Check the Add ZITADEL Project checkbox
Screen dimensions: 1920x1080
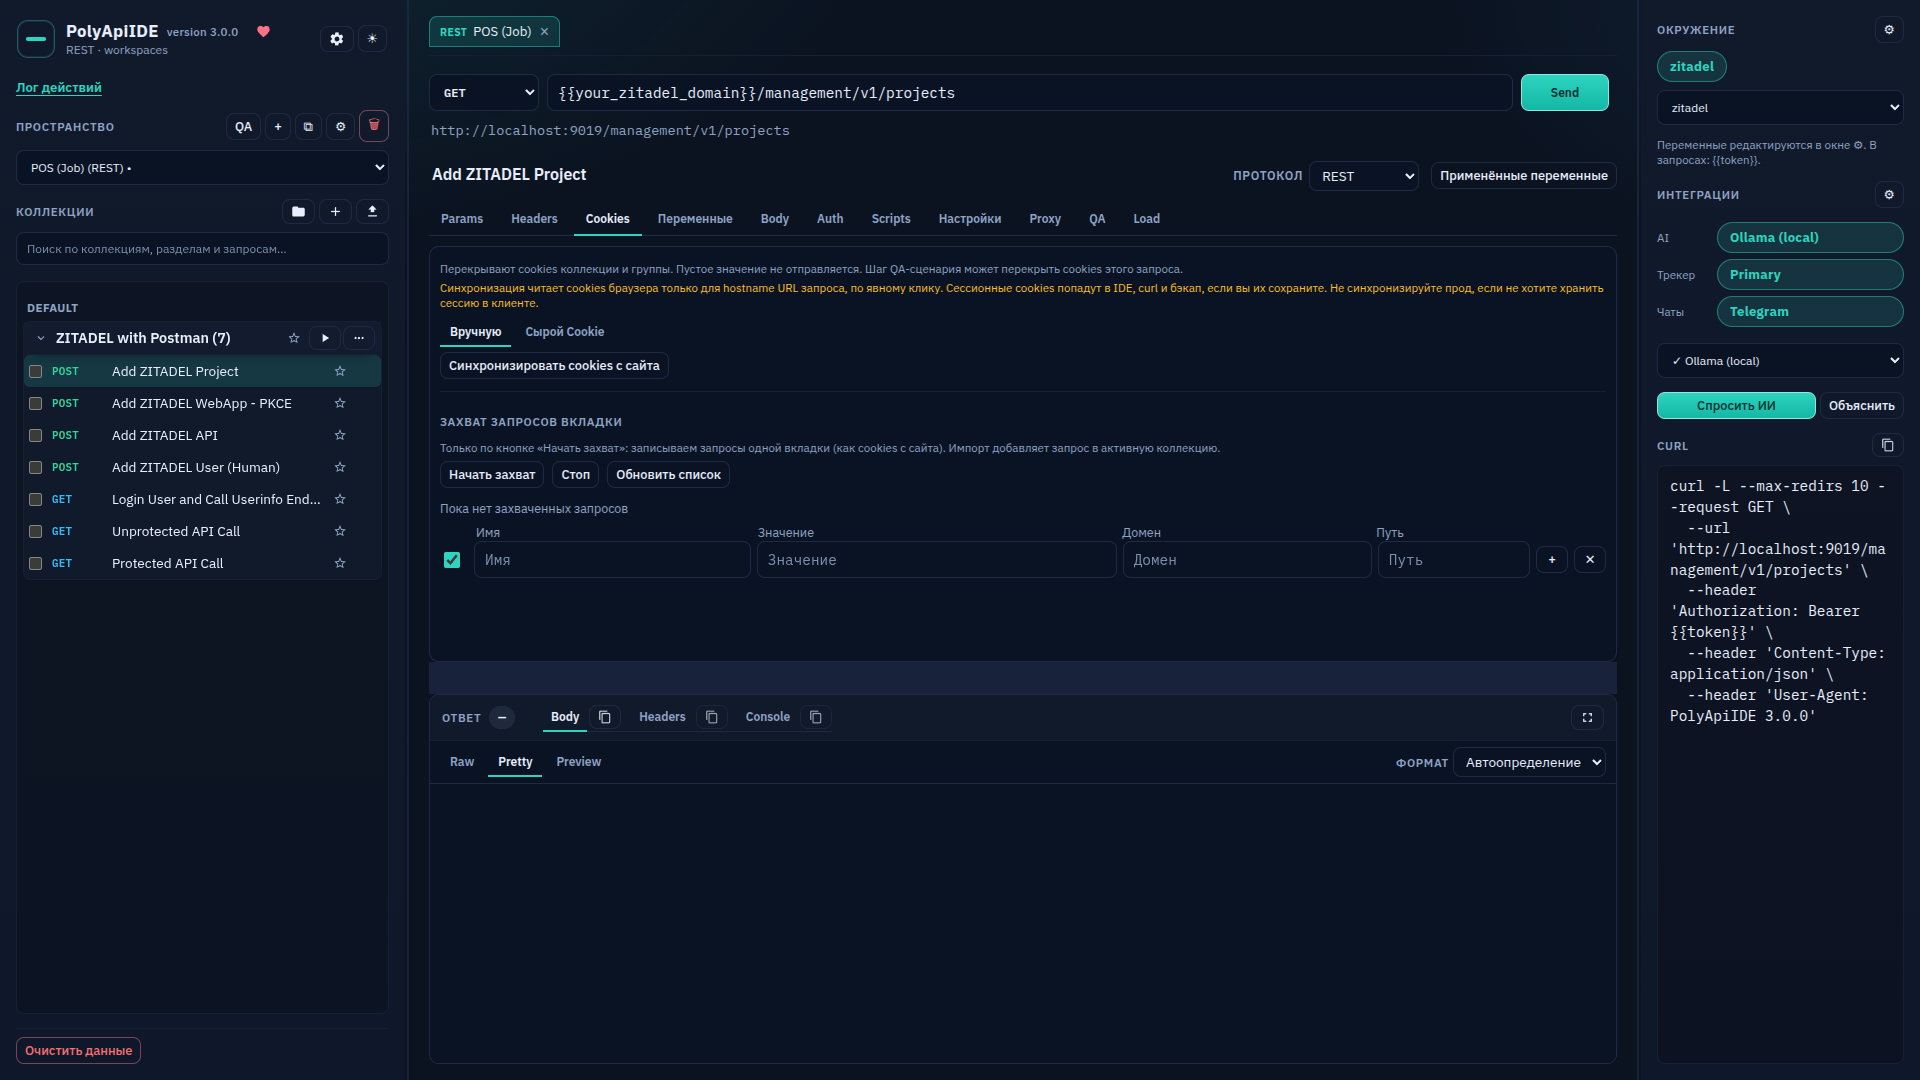[x=36, y=372]
